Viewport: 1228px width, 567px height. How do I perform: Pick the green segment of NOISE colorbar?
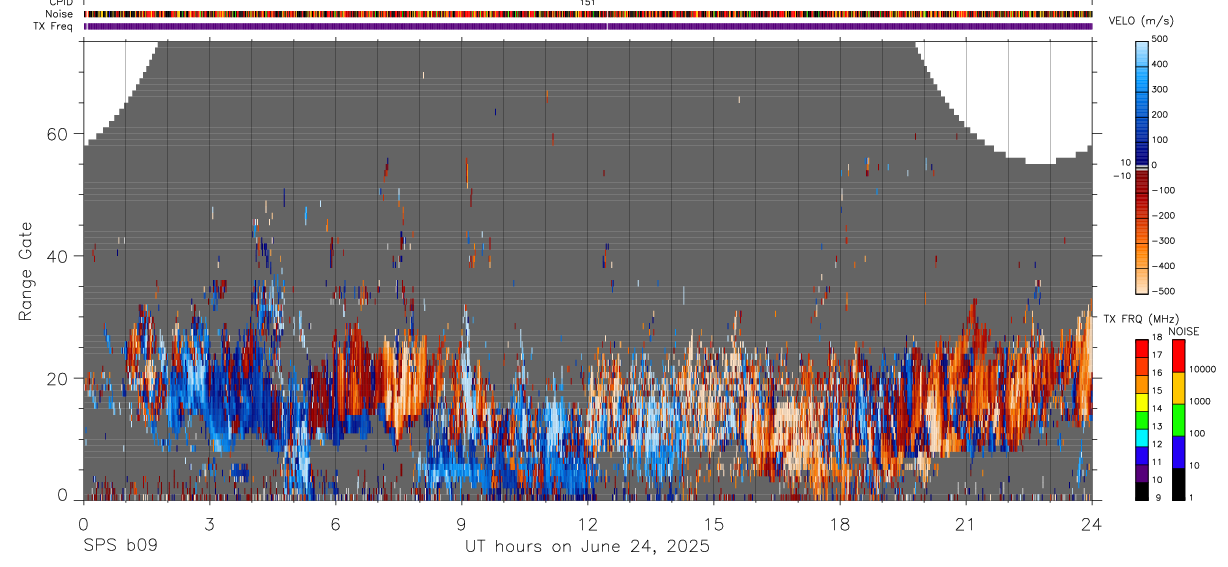point(1180,420)
